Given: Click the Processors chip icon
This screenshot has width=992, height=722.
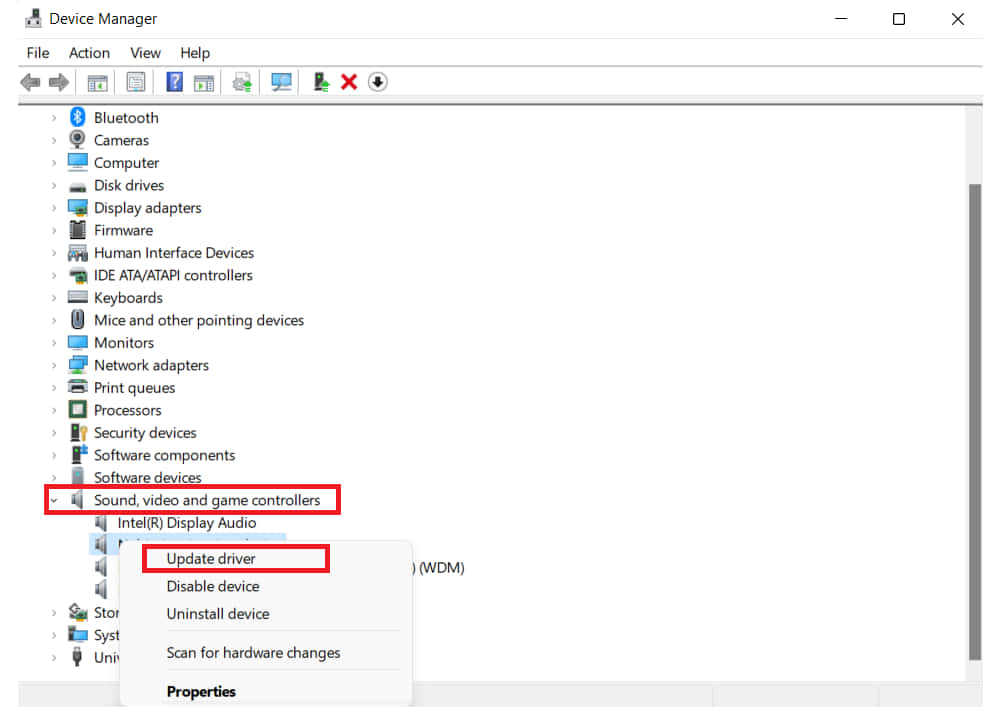Looking at the screenshot, I should tap(77, 410).
